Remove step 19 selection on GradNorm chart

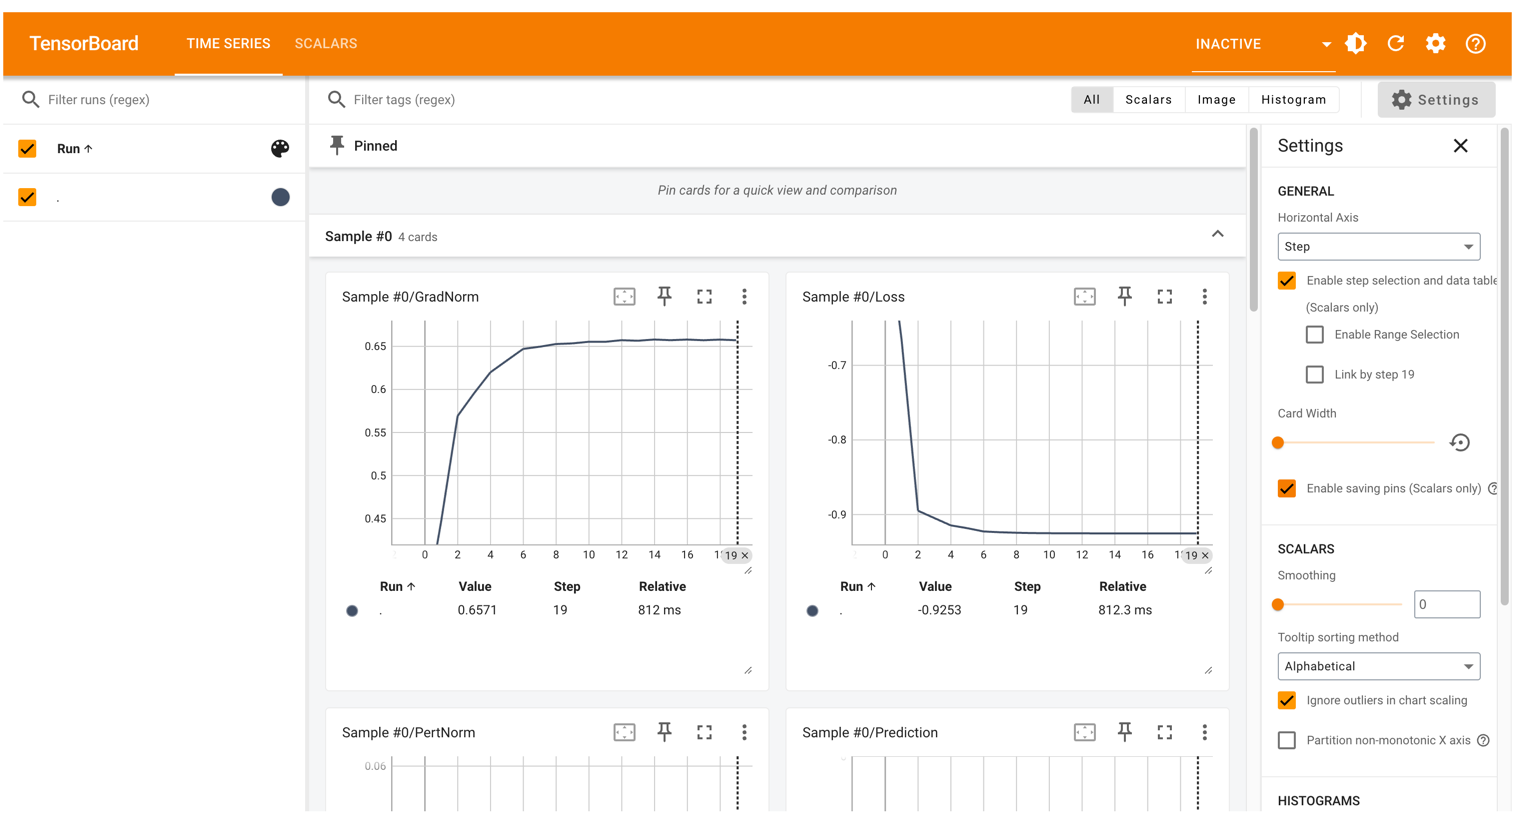click(x=745, y=556)
